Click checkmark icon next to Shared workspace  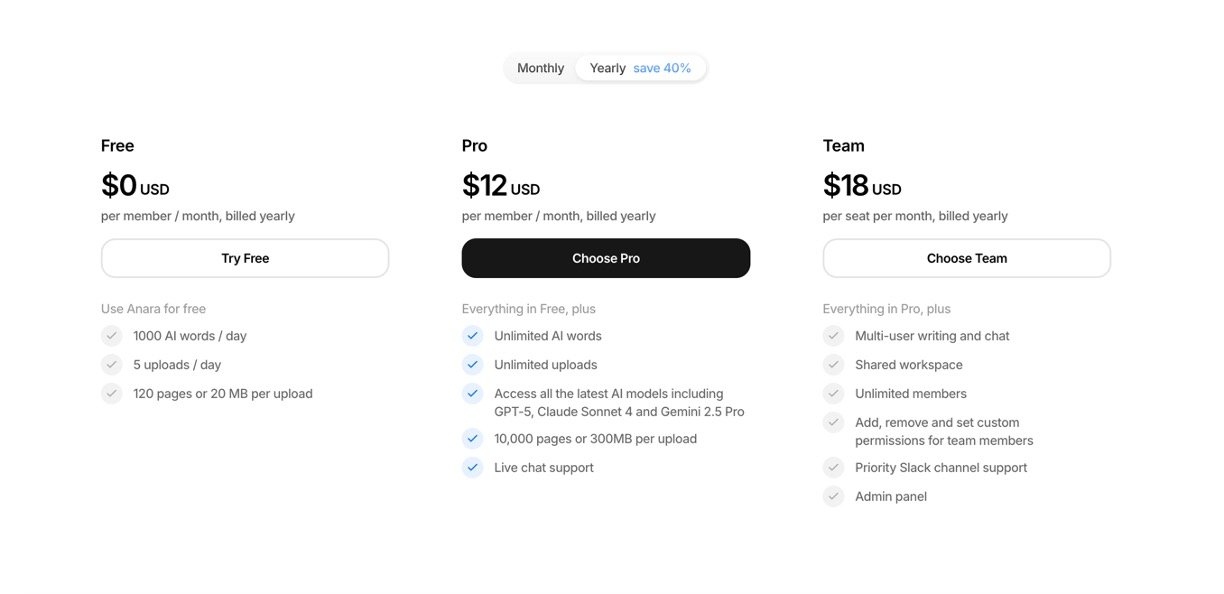(833, 365)
